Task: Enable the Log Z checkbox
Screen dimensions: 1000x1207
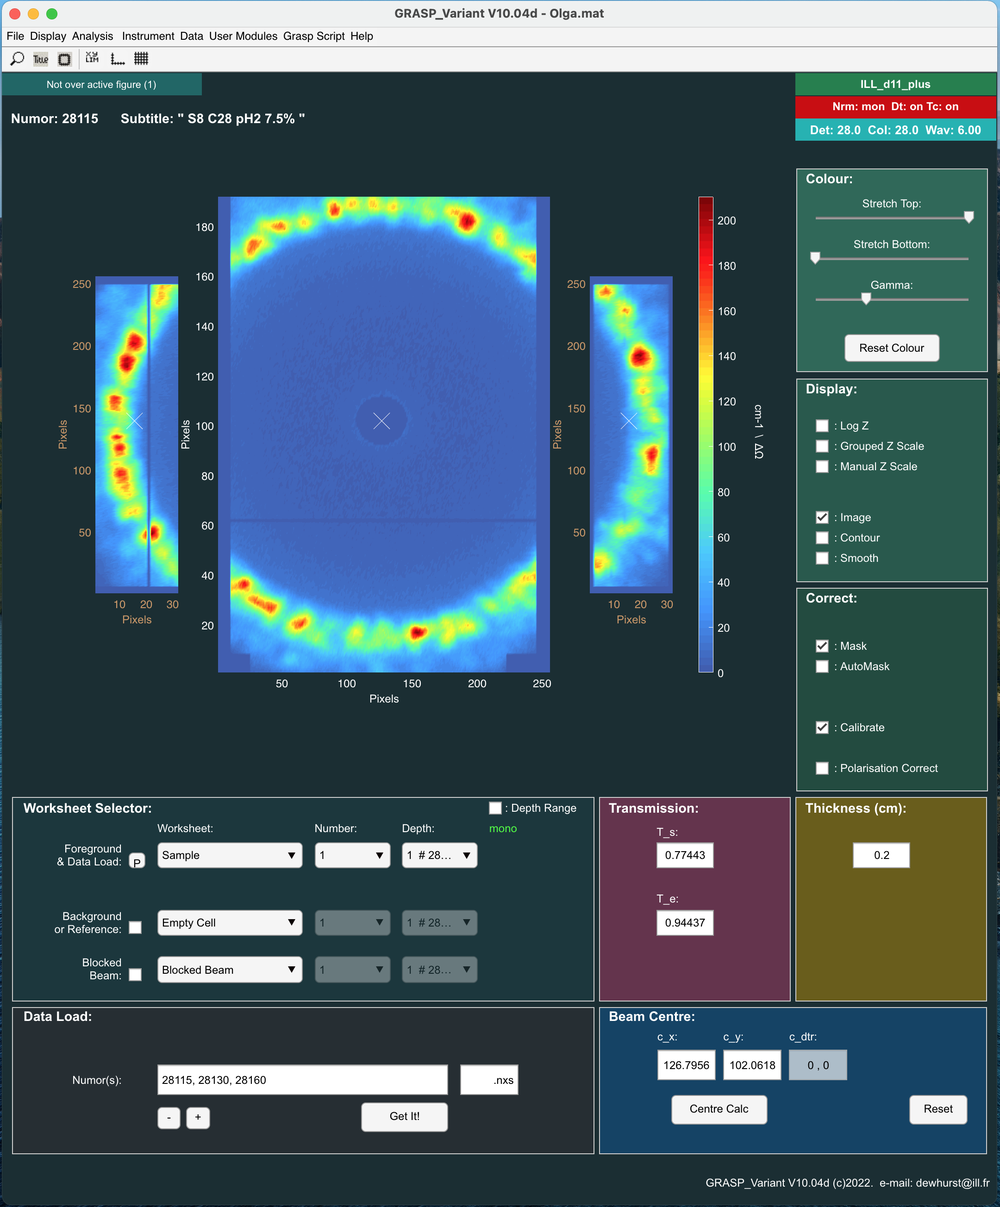Action: click(x=822, y=426)
